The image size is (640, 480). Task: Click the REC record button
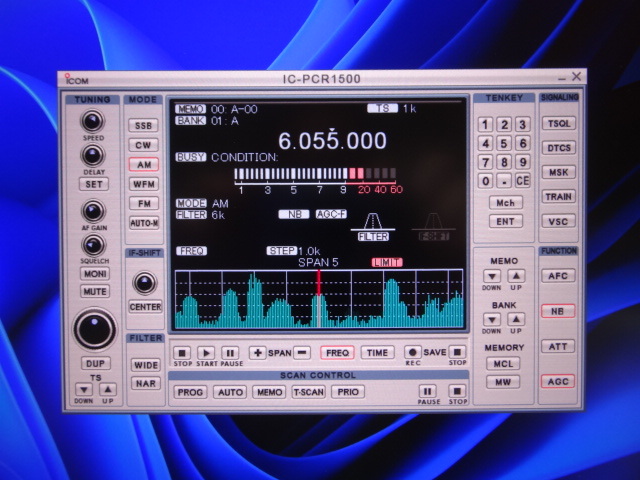[x=412, y=352]
